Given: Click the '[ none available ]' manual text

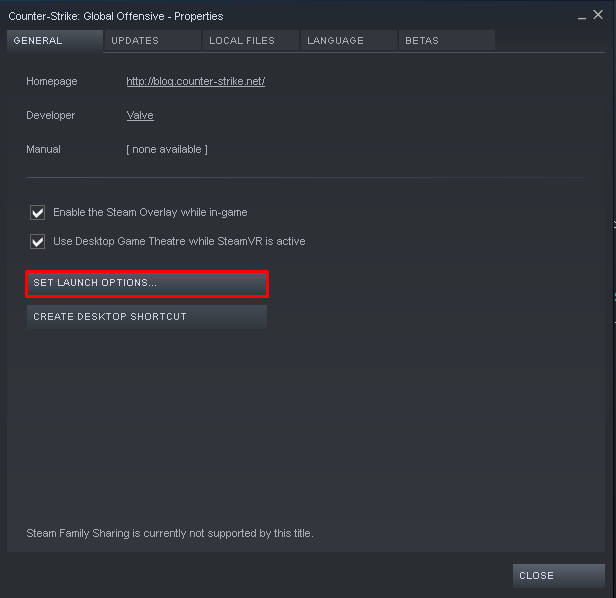Looking at the screenshot, I should pyautogui.click(x=167, y=149).
